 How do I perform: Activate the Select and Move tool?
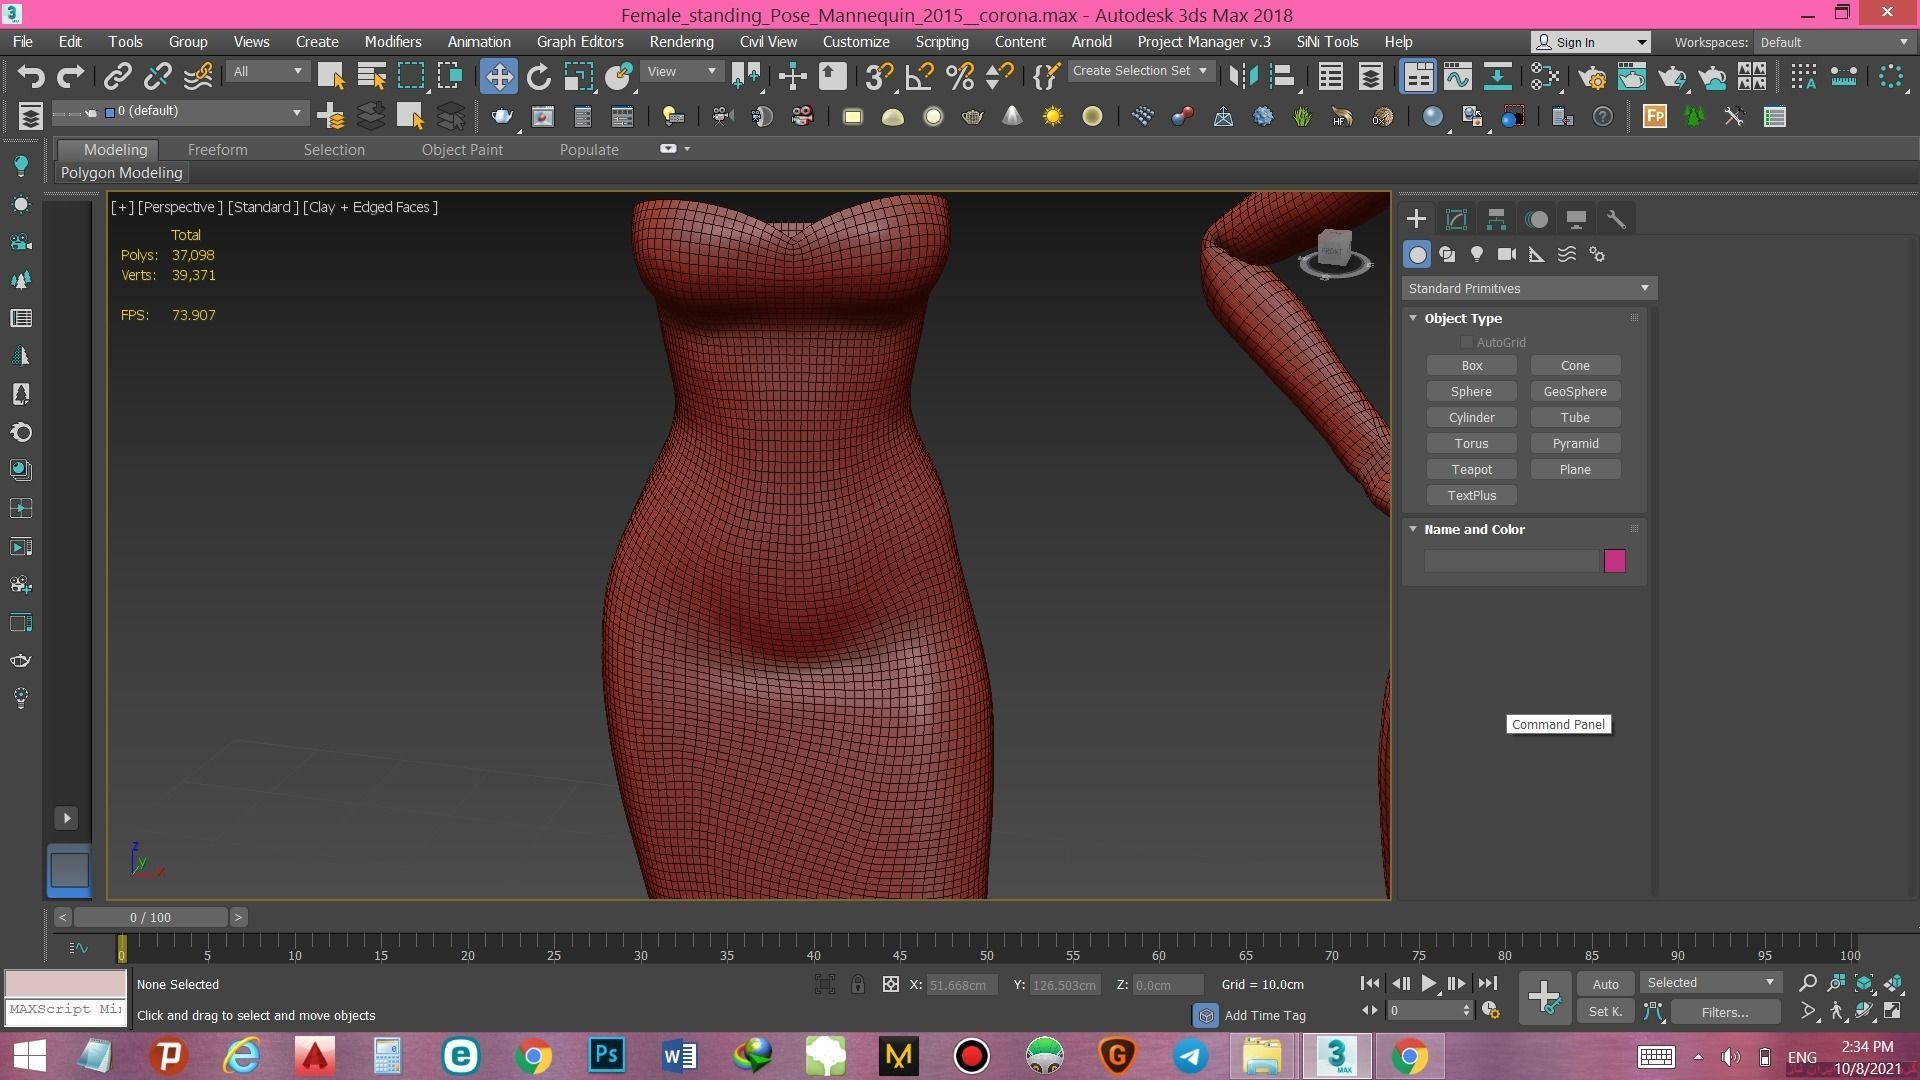tap(498, 76)
